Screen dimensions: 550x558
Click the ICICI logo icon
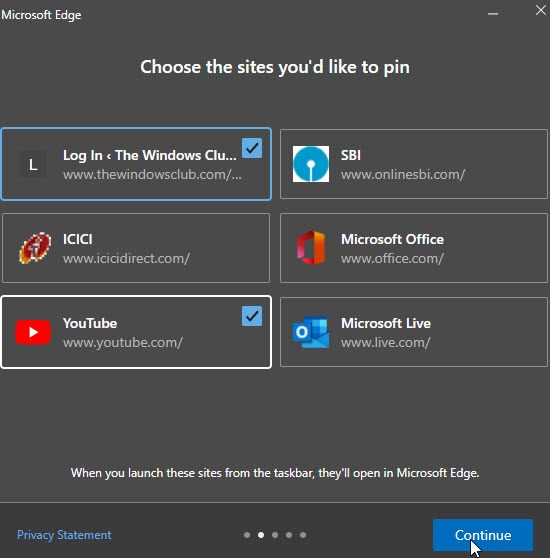(x=35, y=248)
